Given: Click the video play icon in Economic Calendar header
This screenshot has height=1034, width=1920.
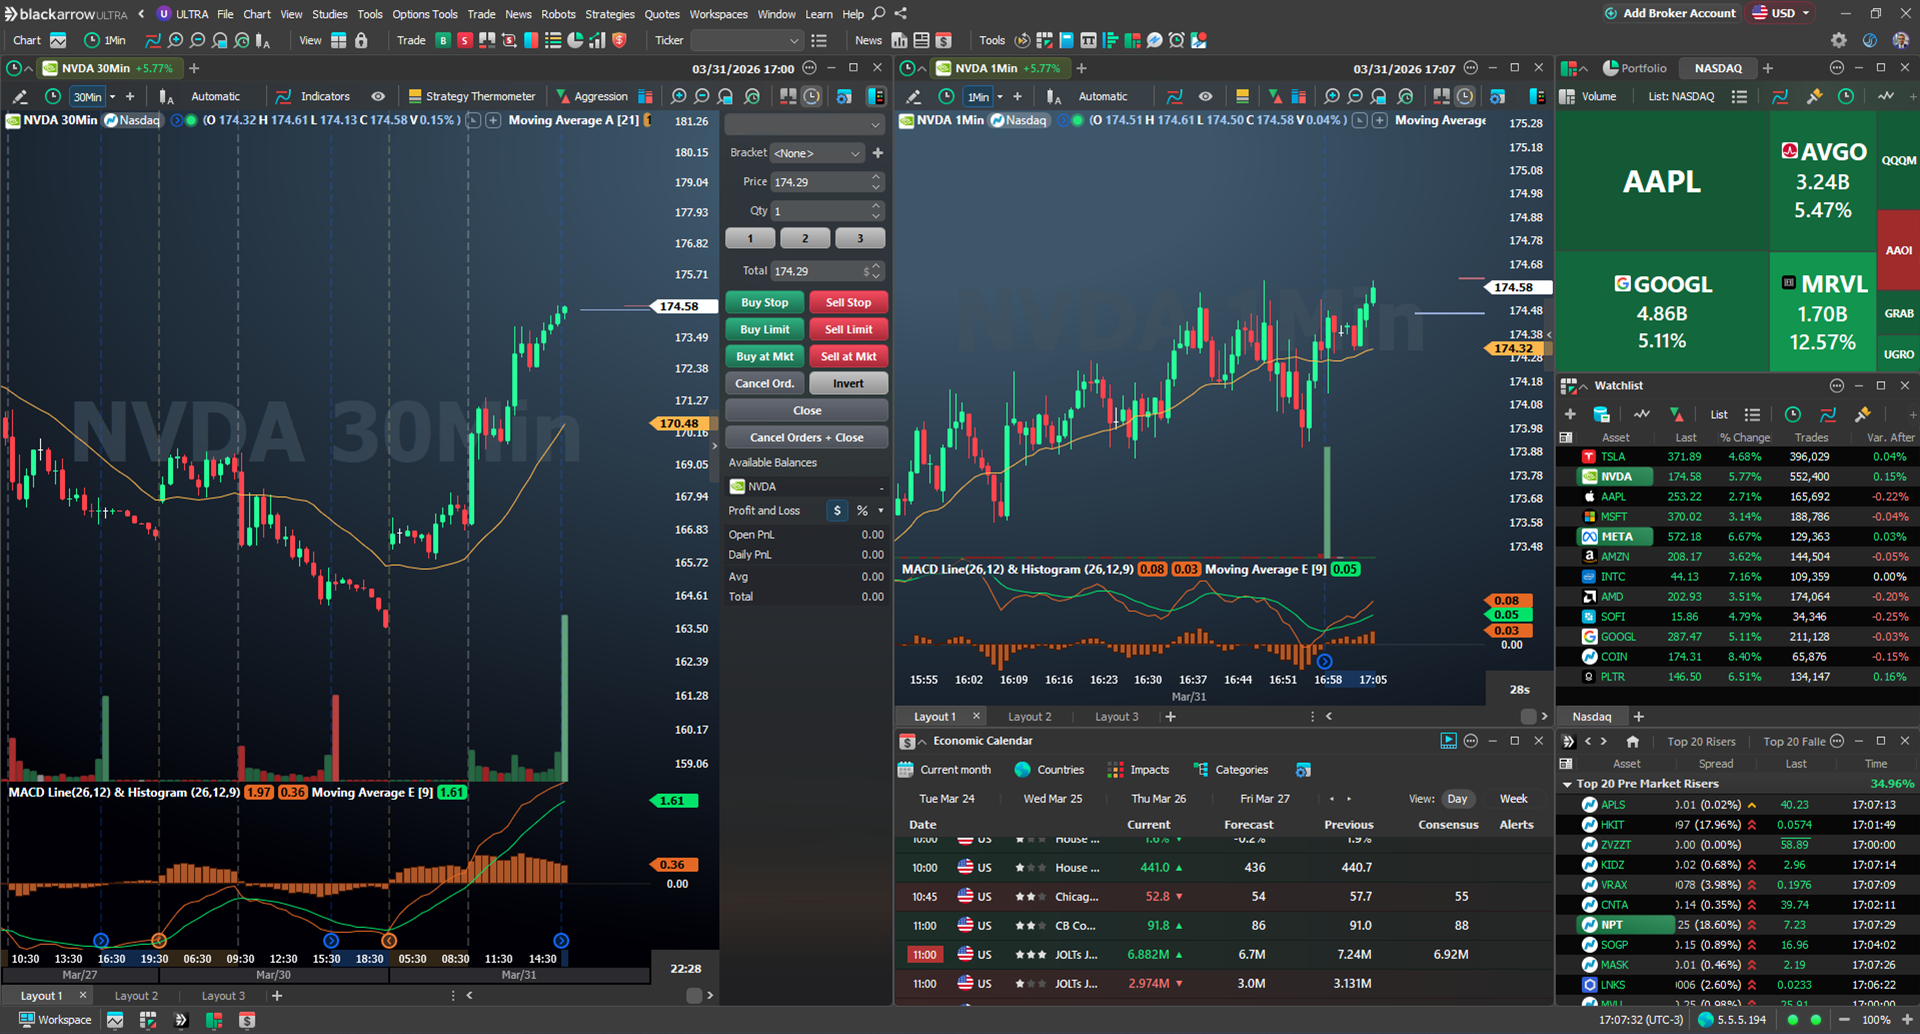Looking at the screenshot, I should click(x=1448, y=741).
